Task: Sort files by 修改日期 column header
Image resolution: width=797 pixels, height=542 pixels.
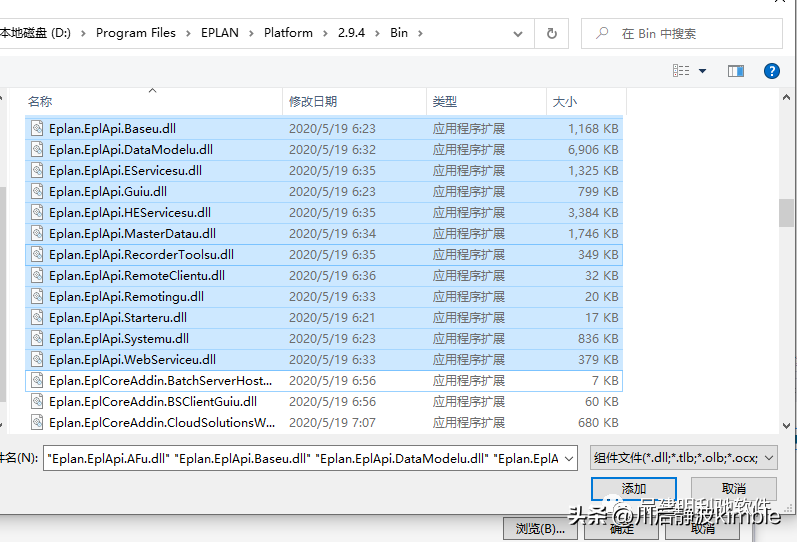Action: point(313,101)
